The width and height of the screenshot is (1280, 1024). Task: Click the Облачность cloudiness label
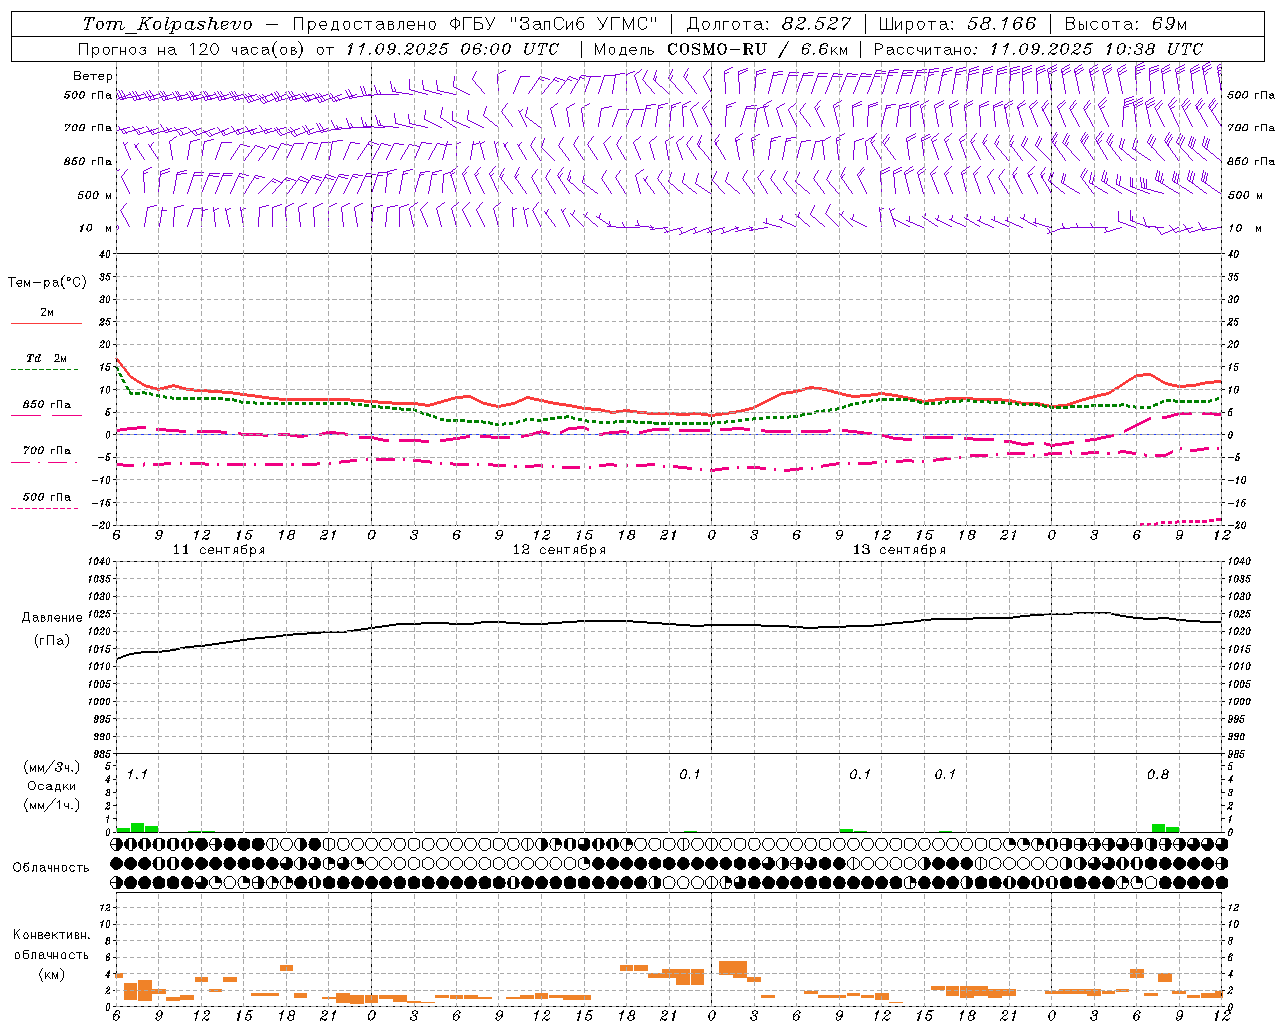[51, 868]
